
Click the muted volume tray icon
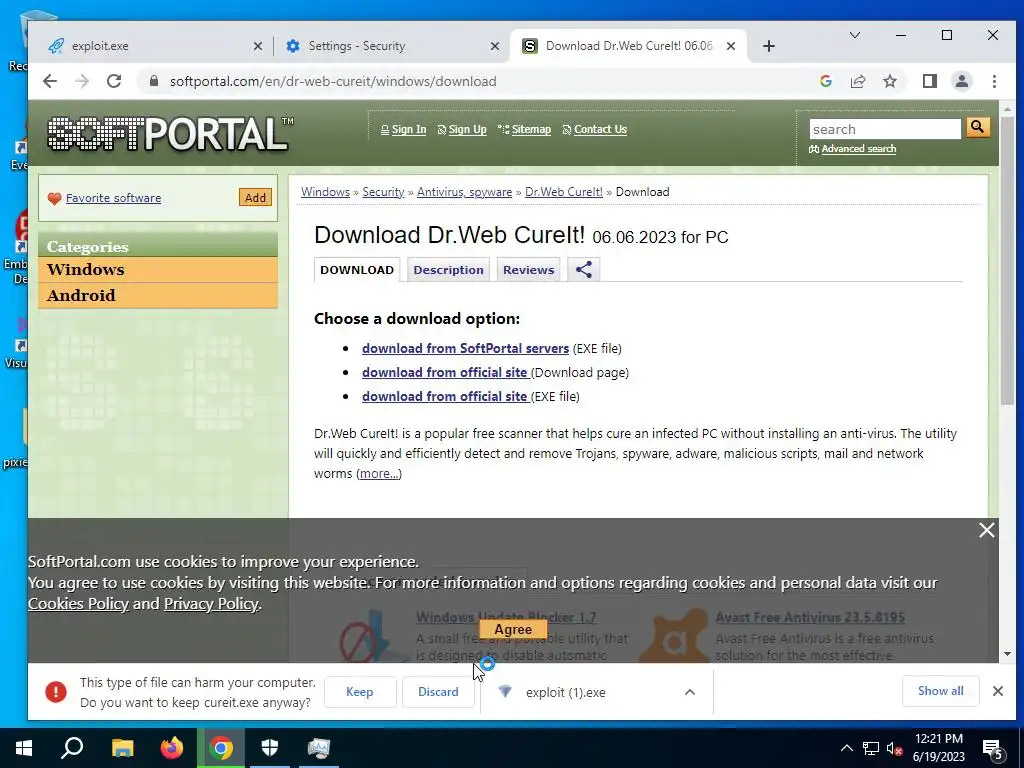click(893, 748)
